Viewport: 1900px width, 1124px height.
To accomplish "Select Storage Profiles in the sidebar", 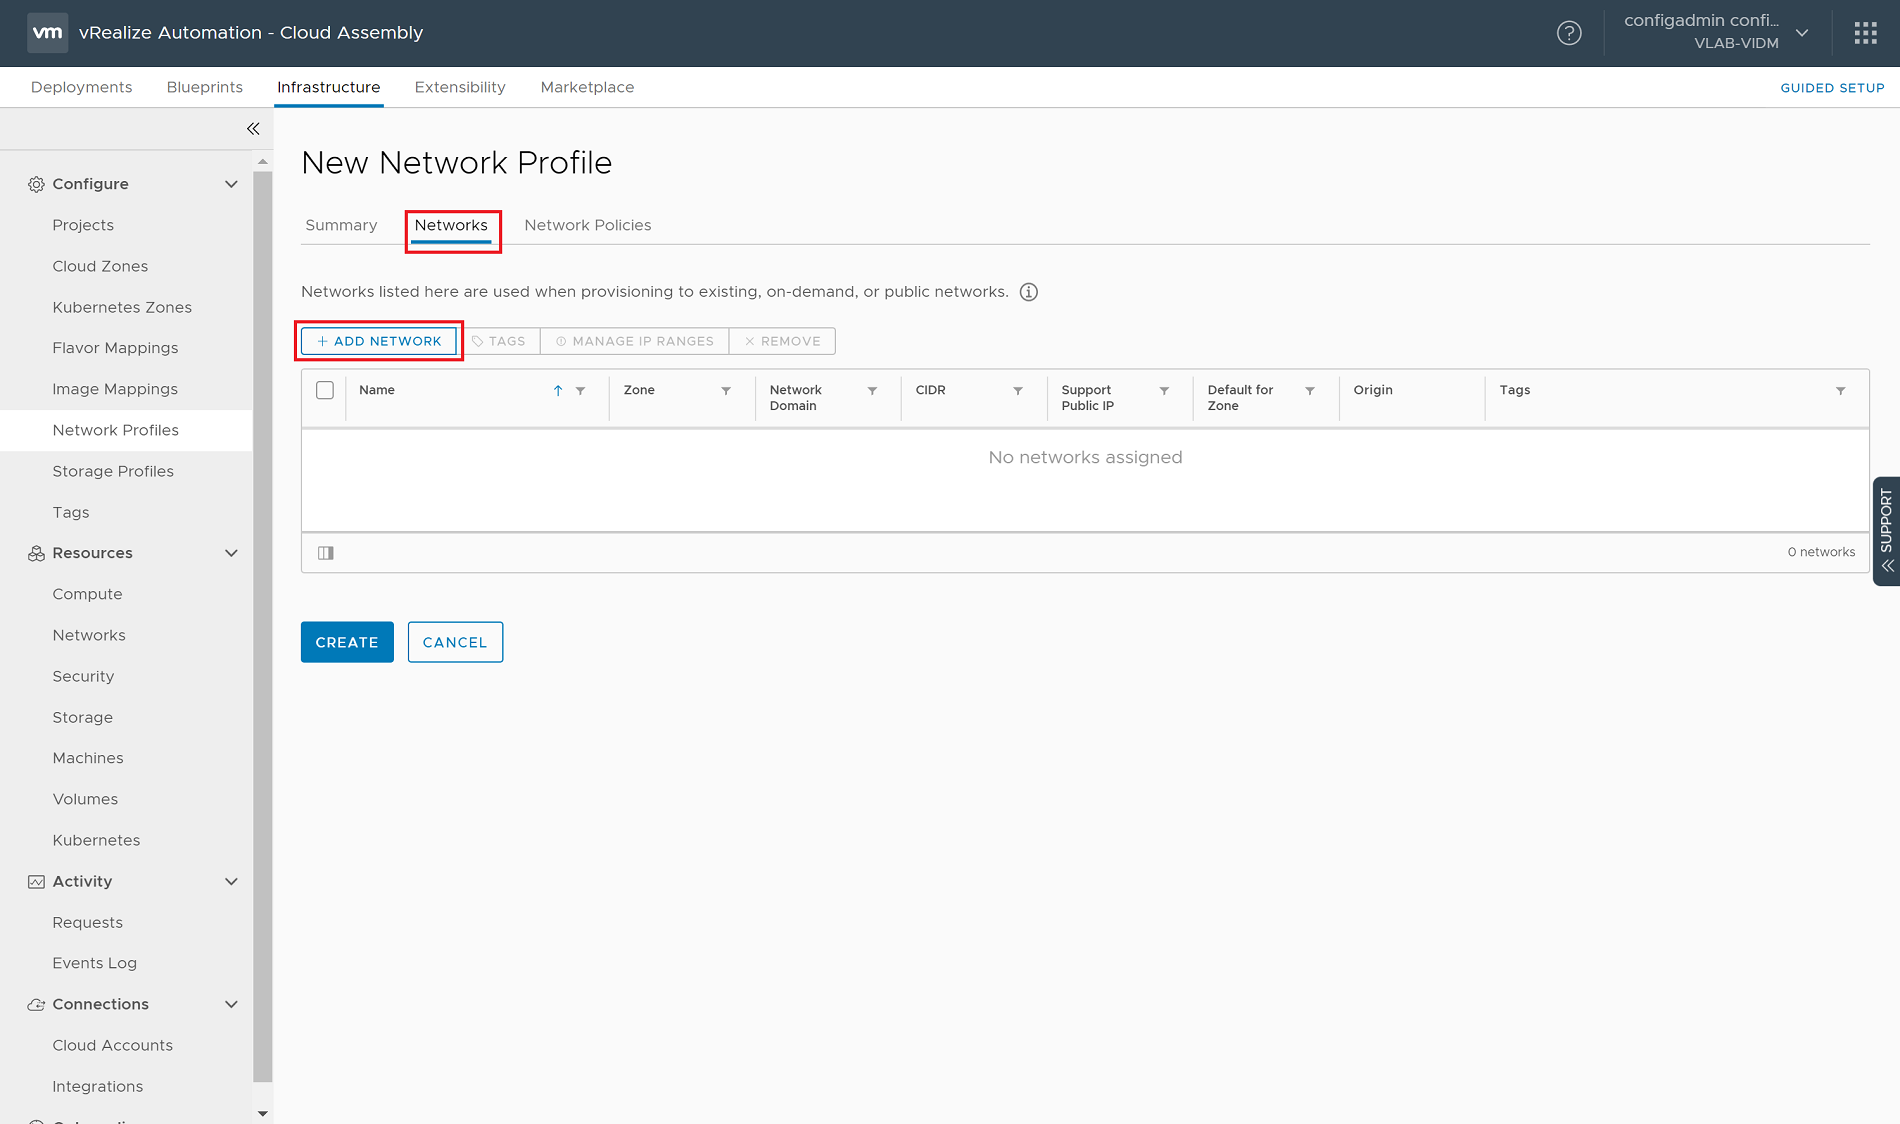I will click(x=112, y=470).
